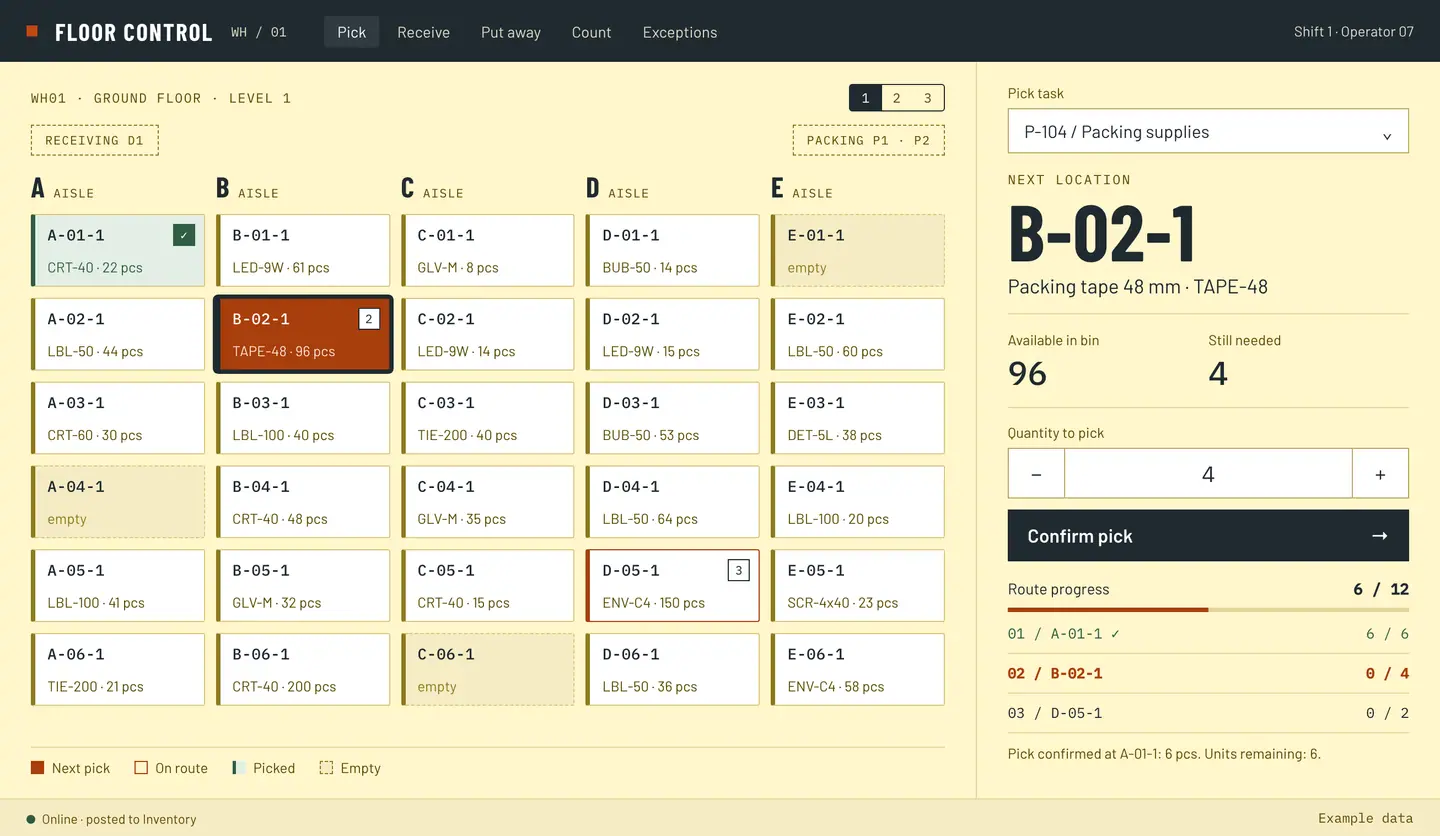
Task: Click route stop 02 / B-02-1
Action: 1208,674
